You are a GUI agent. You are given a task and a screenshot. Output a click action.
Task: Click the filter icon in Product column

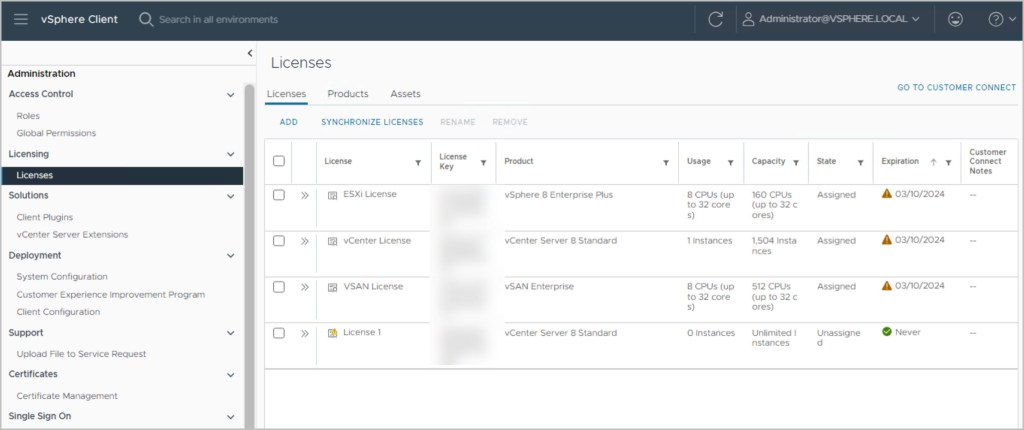pos(666,162)
